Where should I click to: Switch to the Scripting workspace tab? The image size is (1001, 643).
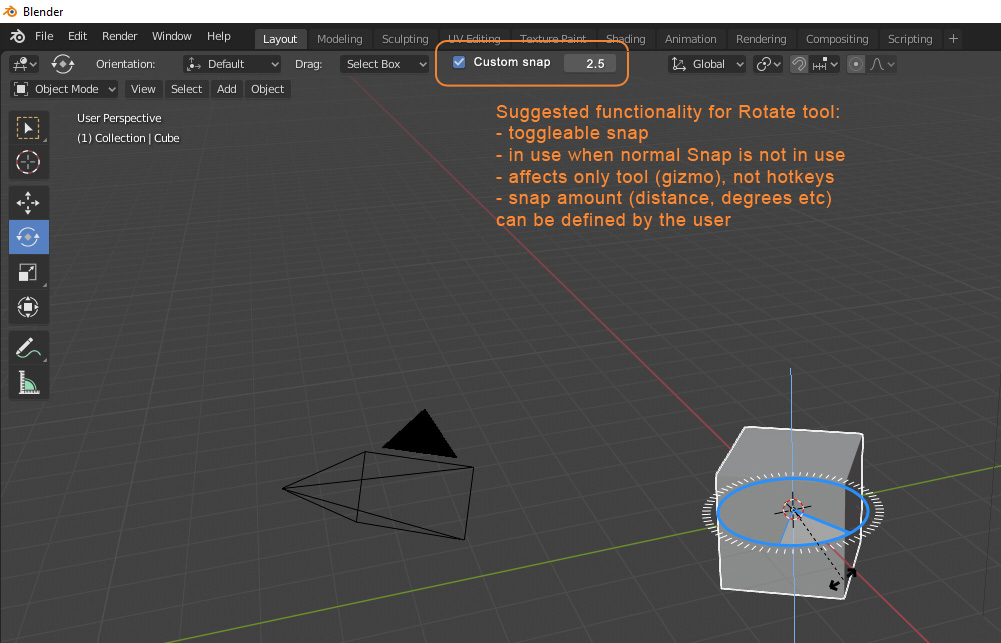coord(910,39)
